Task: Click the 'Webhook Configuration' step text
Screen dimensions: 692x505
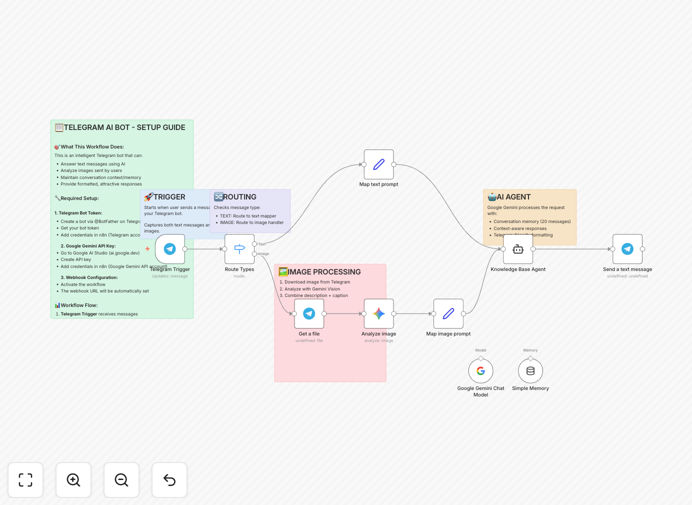Action: tap(89, 278)
